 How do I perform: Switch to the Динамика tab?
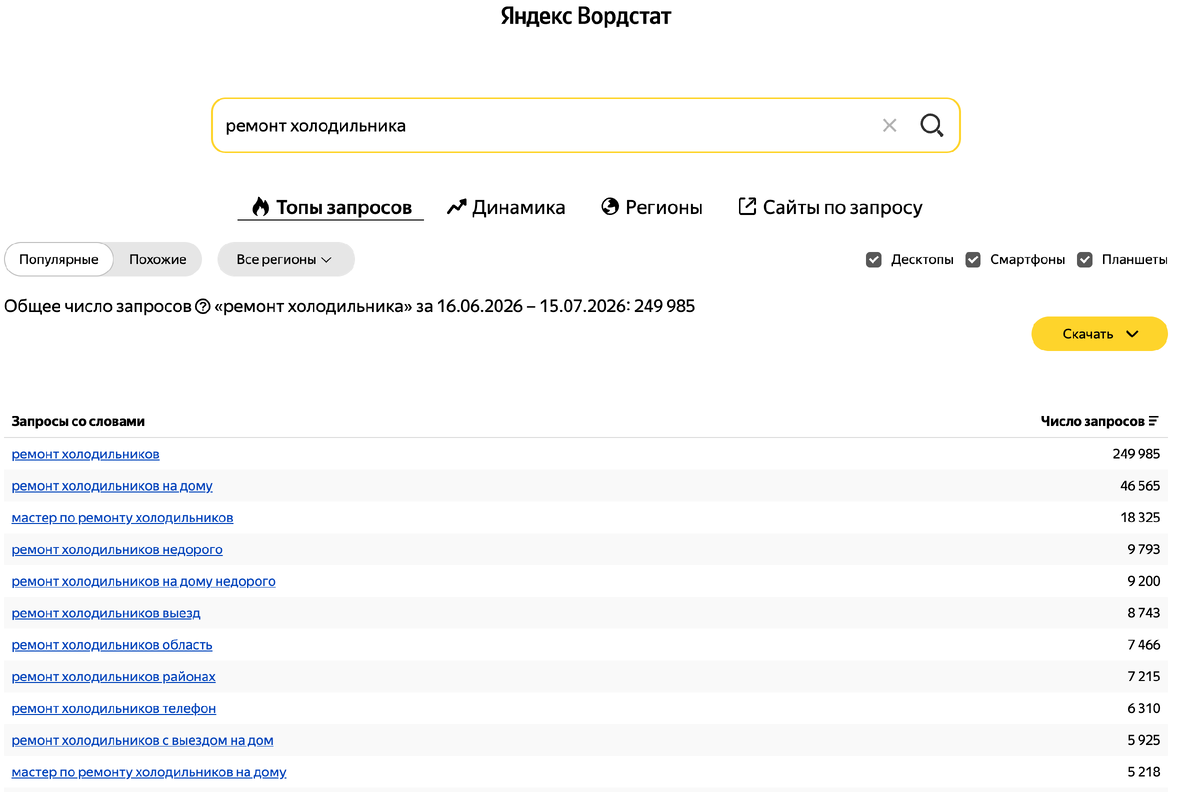pyautogui.click(x=506, y=207)
